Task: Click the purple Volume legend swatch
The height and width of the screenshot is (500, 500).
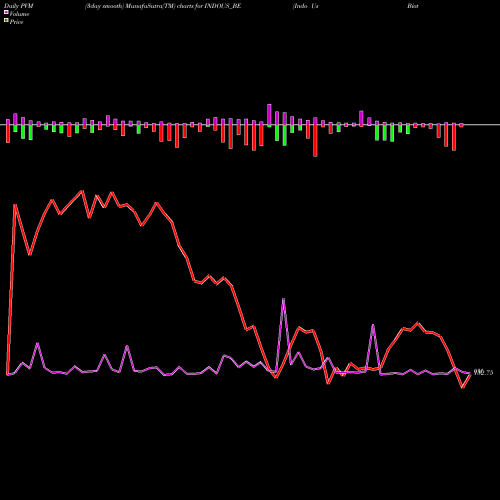Action: click(x=6, y=12)
